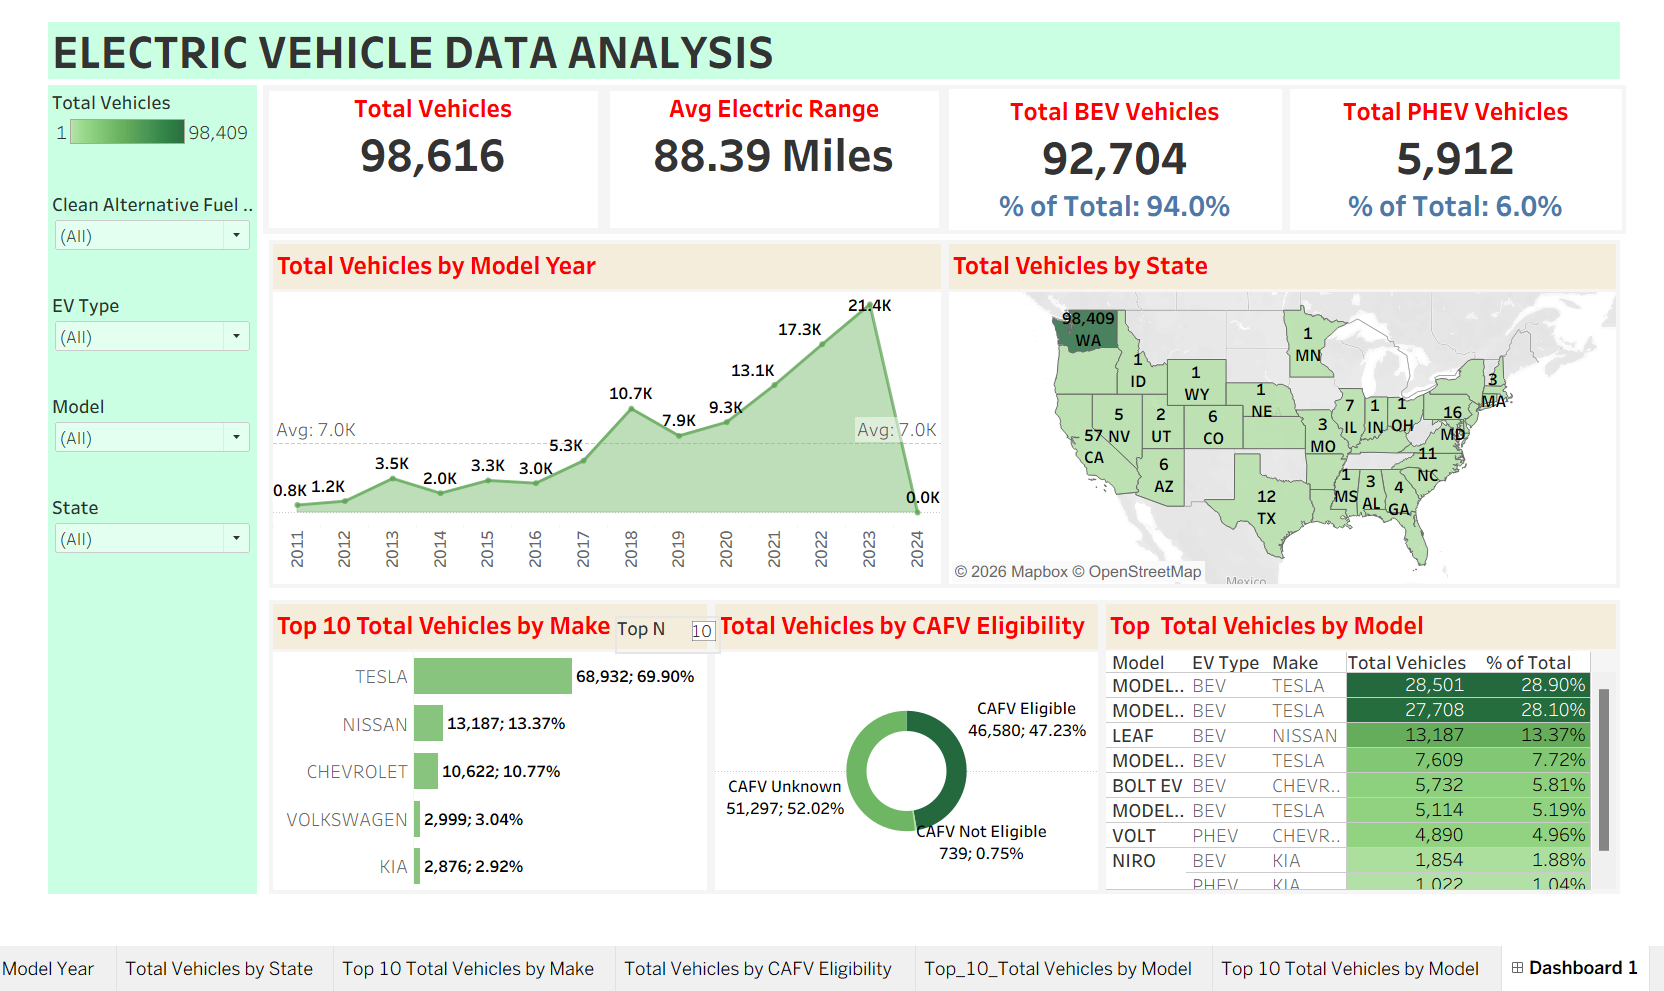Click the Washington state on the map
The image size is (1664, 991).
point(1085,329)
